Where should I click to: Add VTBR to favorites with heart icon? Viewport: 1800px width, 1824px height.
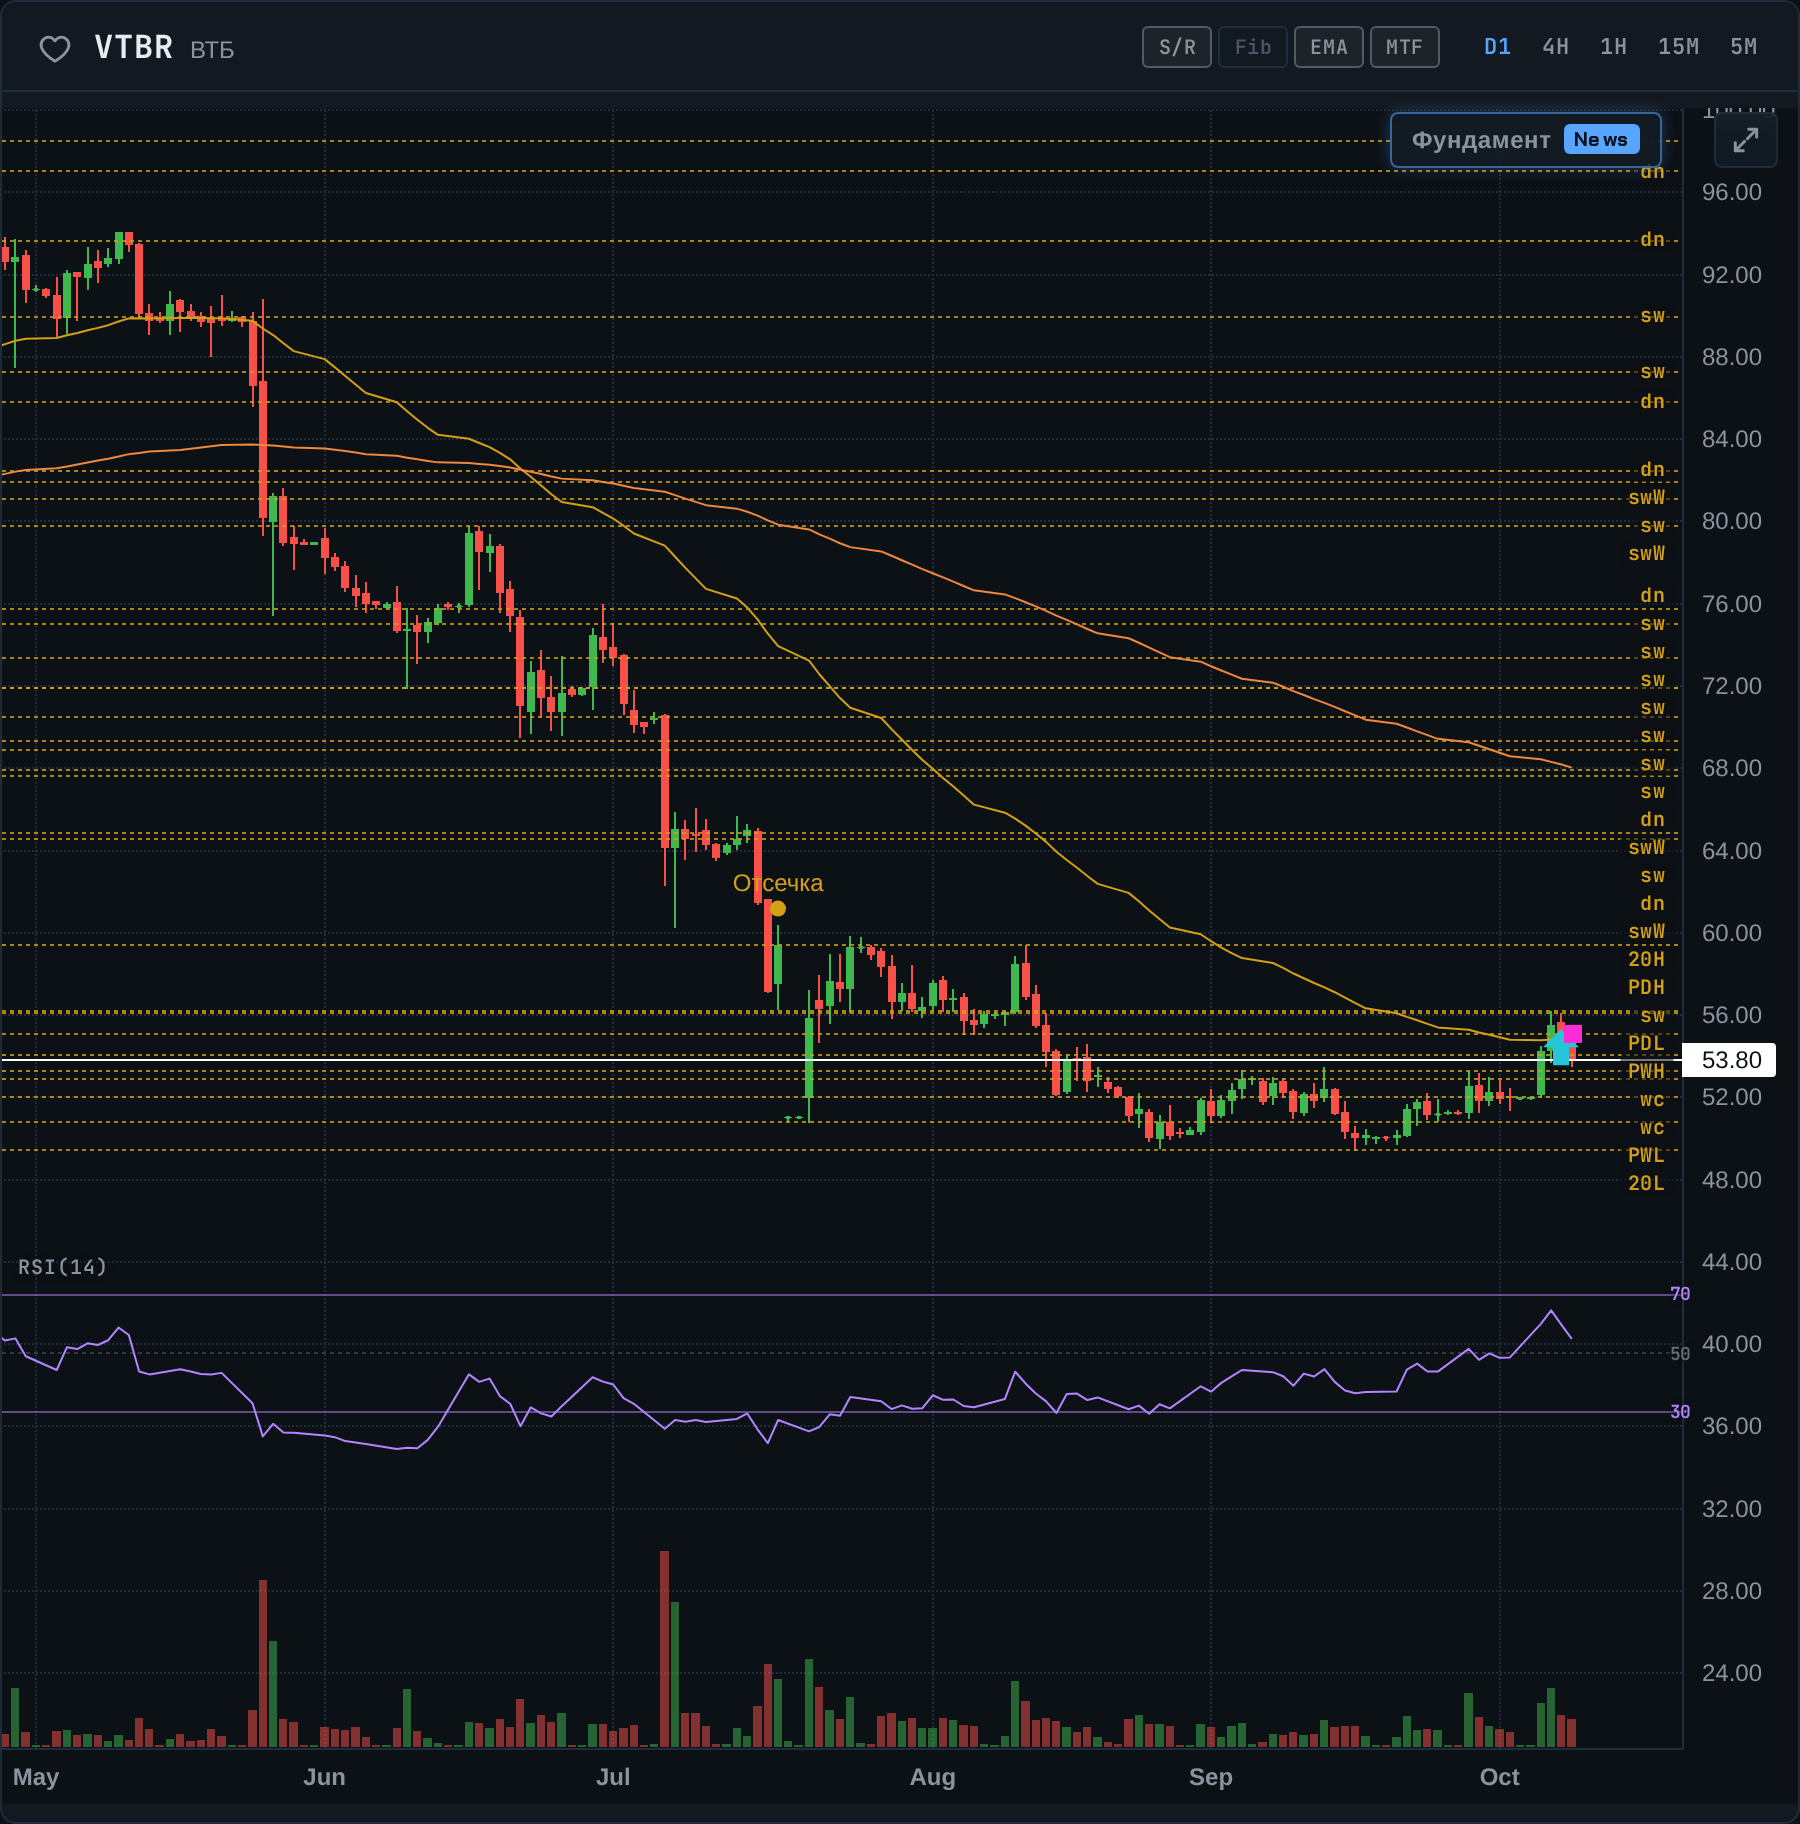click(x=55, y=48)
